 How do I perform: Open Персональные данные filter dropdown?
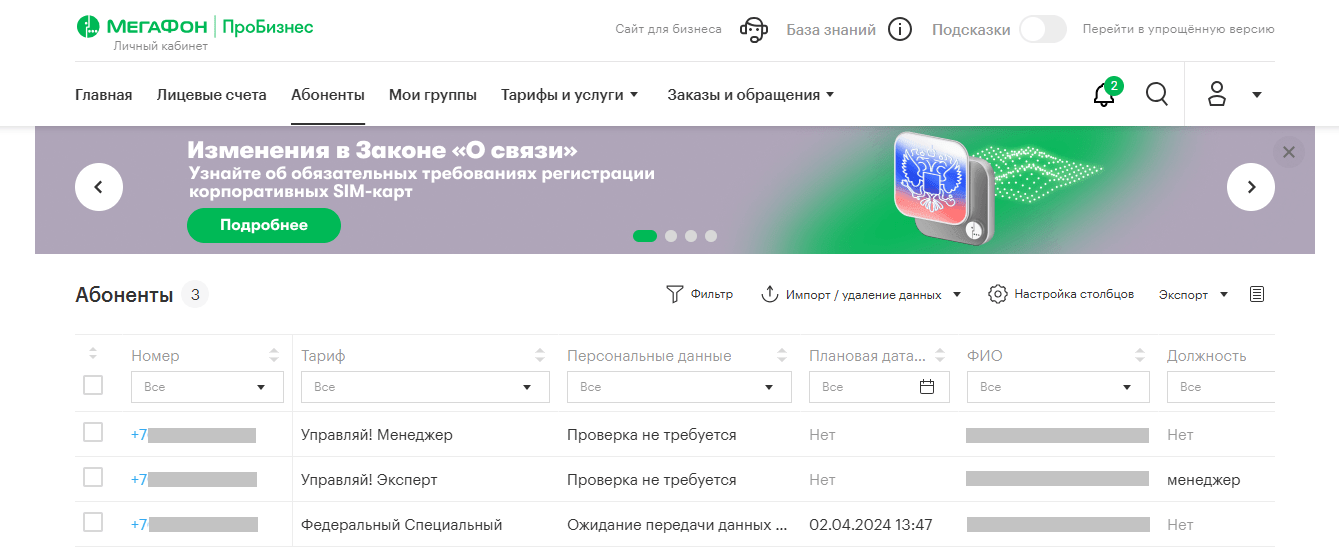point(679,387)
